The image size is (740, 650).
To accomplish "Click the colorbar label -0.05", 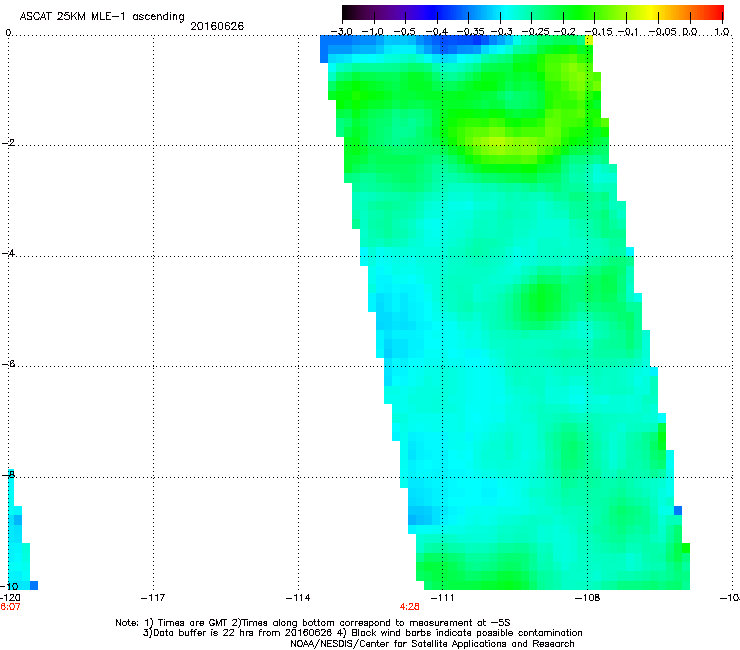I will (x=662, y=32).
